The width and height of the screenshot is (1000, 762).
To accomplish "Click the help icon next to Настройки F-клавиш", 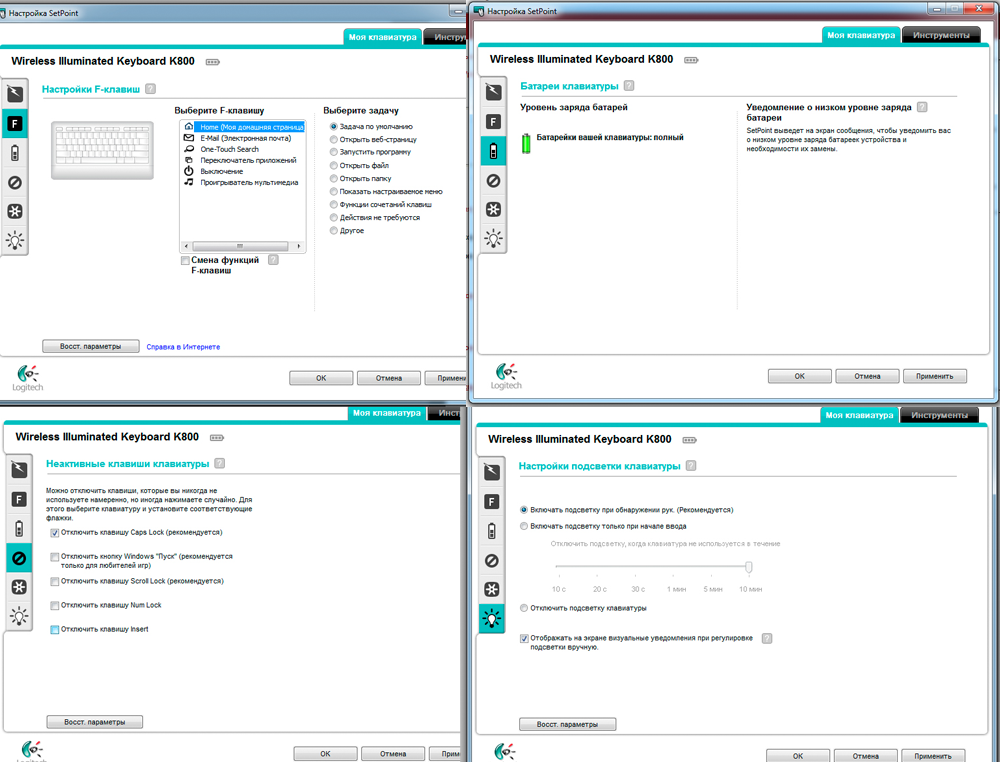I will [151, 89].
